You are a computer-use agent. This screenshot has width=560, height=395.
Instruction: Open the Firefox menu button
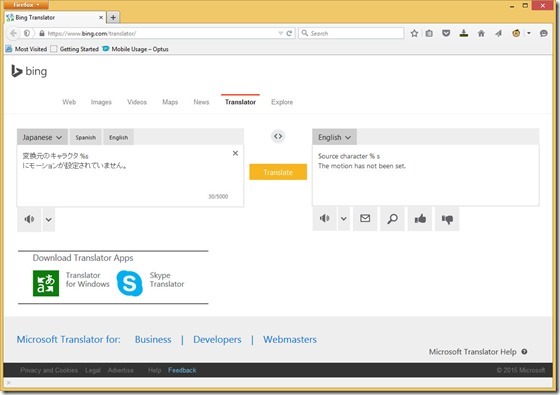click(26, 5)
